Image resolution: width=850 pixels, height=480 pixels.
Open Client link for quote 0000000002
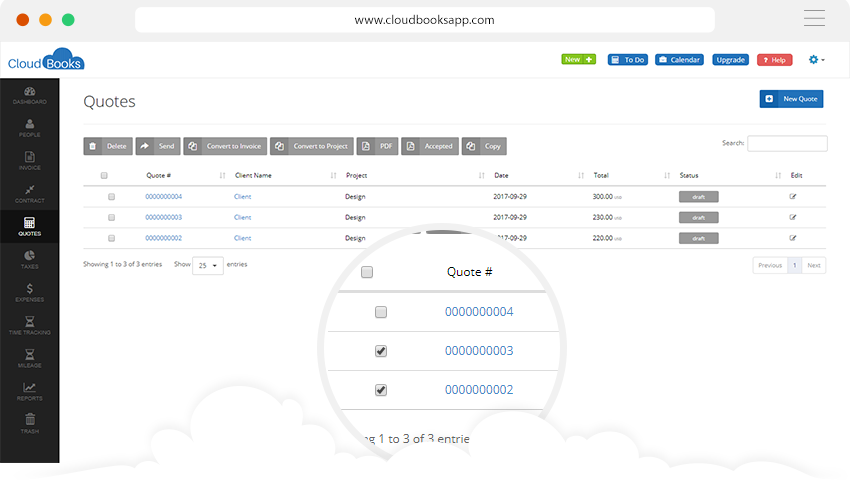242,238
